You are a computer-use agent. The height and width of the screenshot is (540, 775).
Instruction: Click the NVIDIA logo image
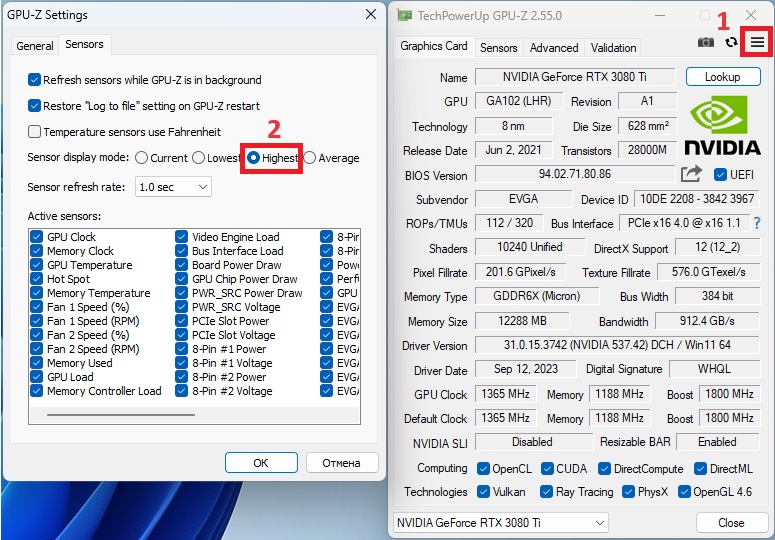pyautogui.click(x=722, y=125)
